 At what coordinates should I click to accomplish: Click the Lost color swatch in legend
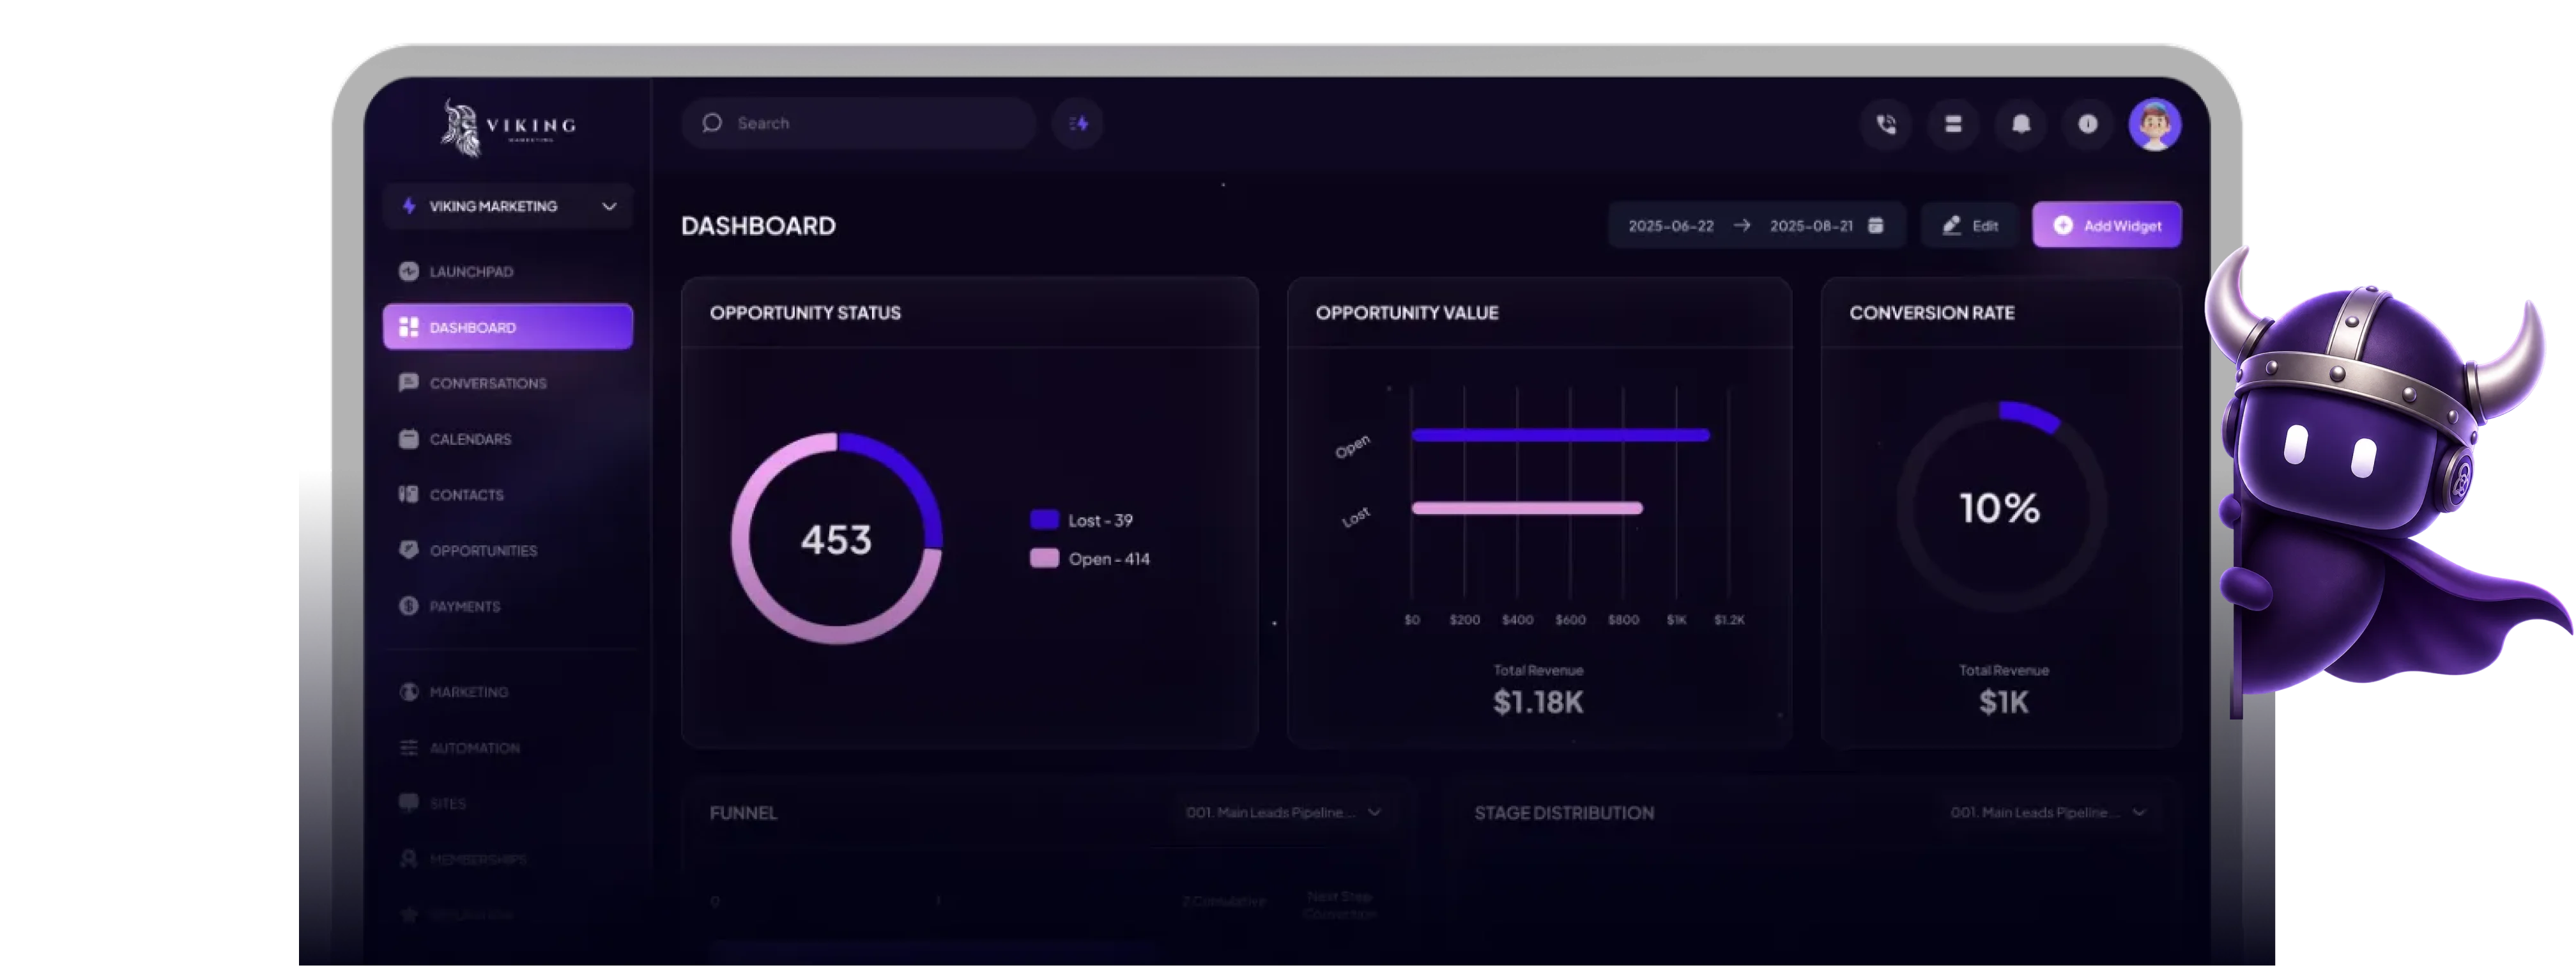coord(1044,520)
